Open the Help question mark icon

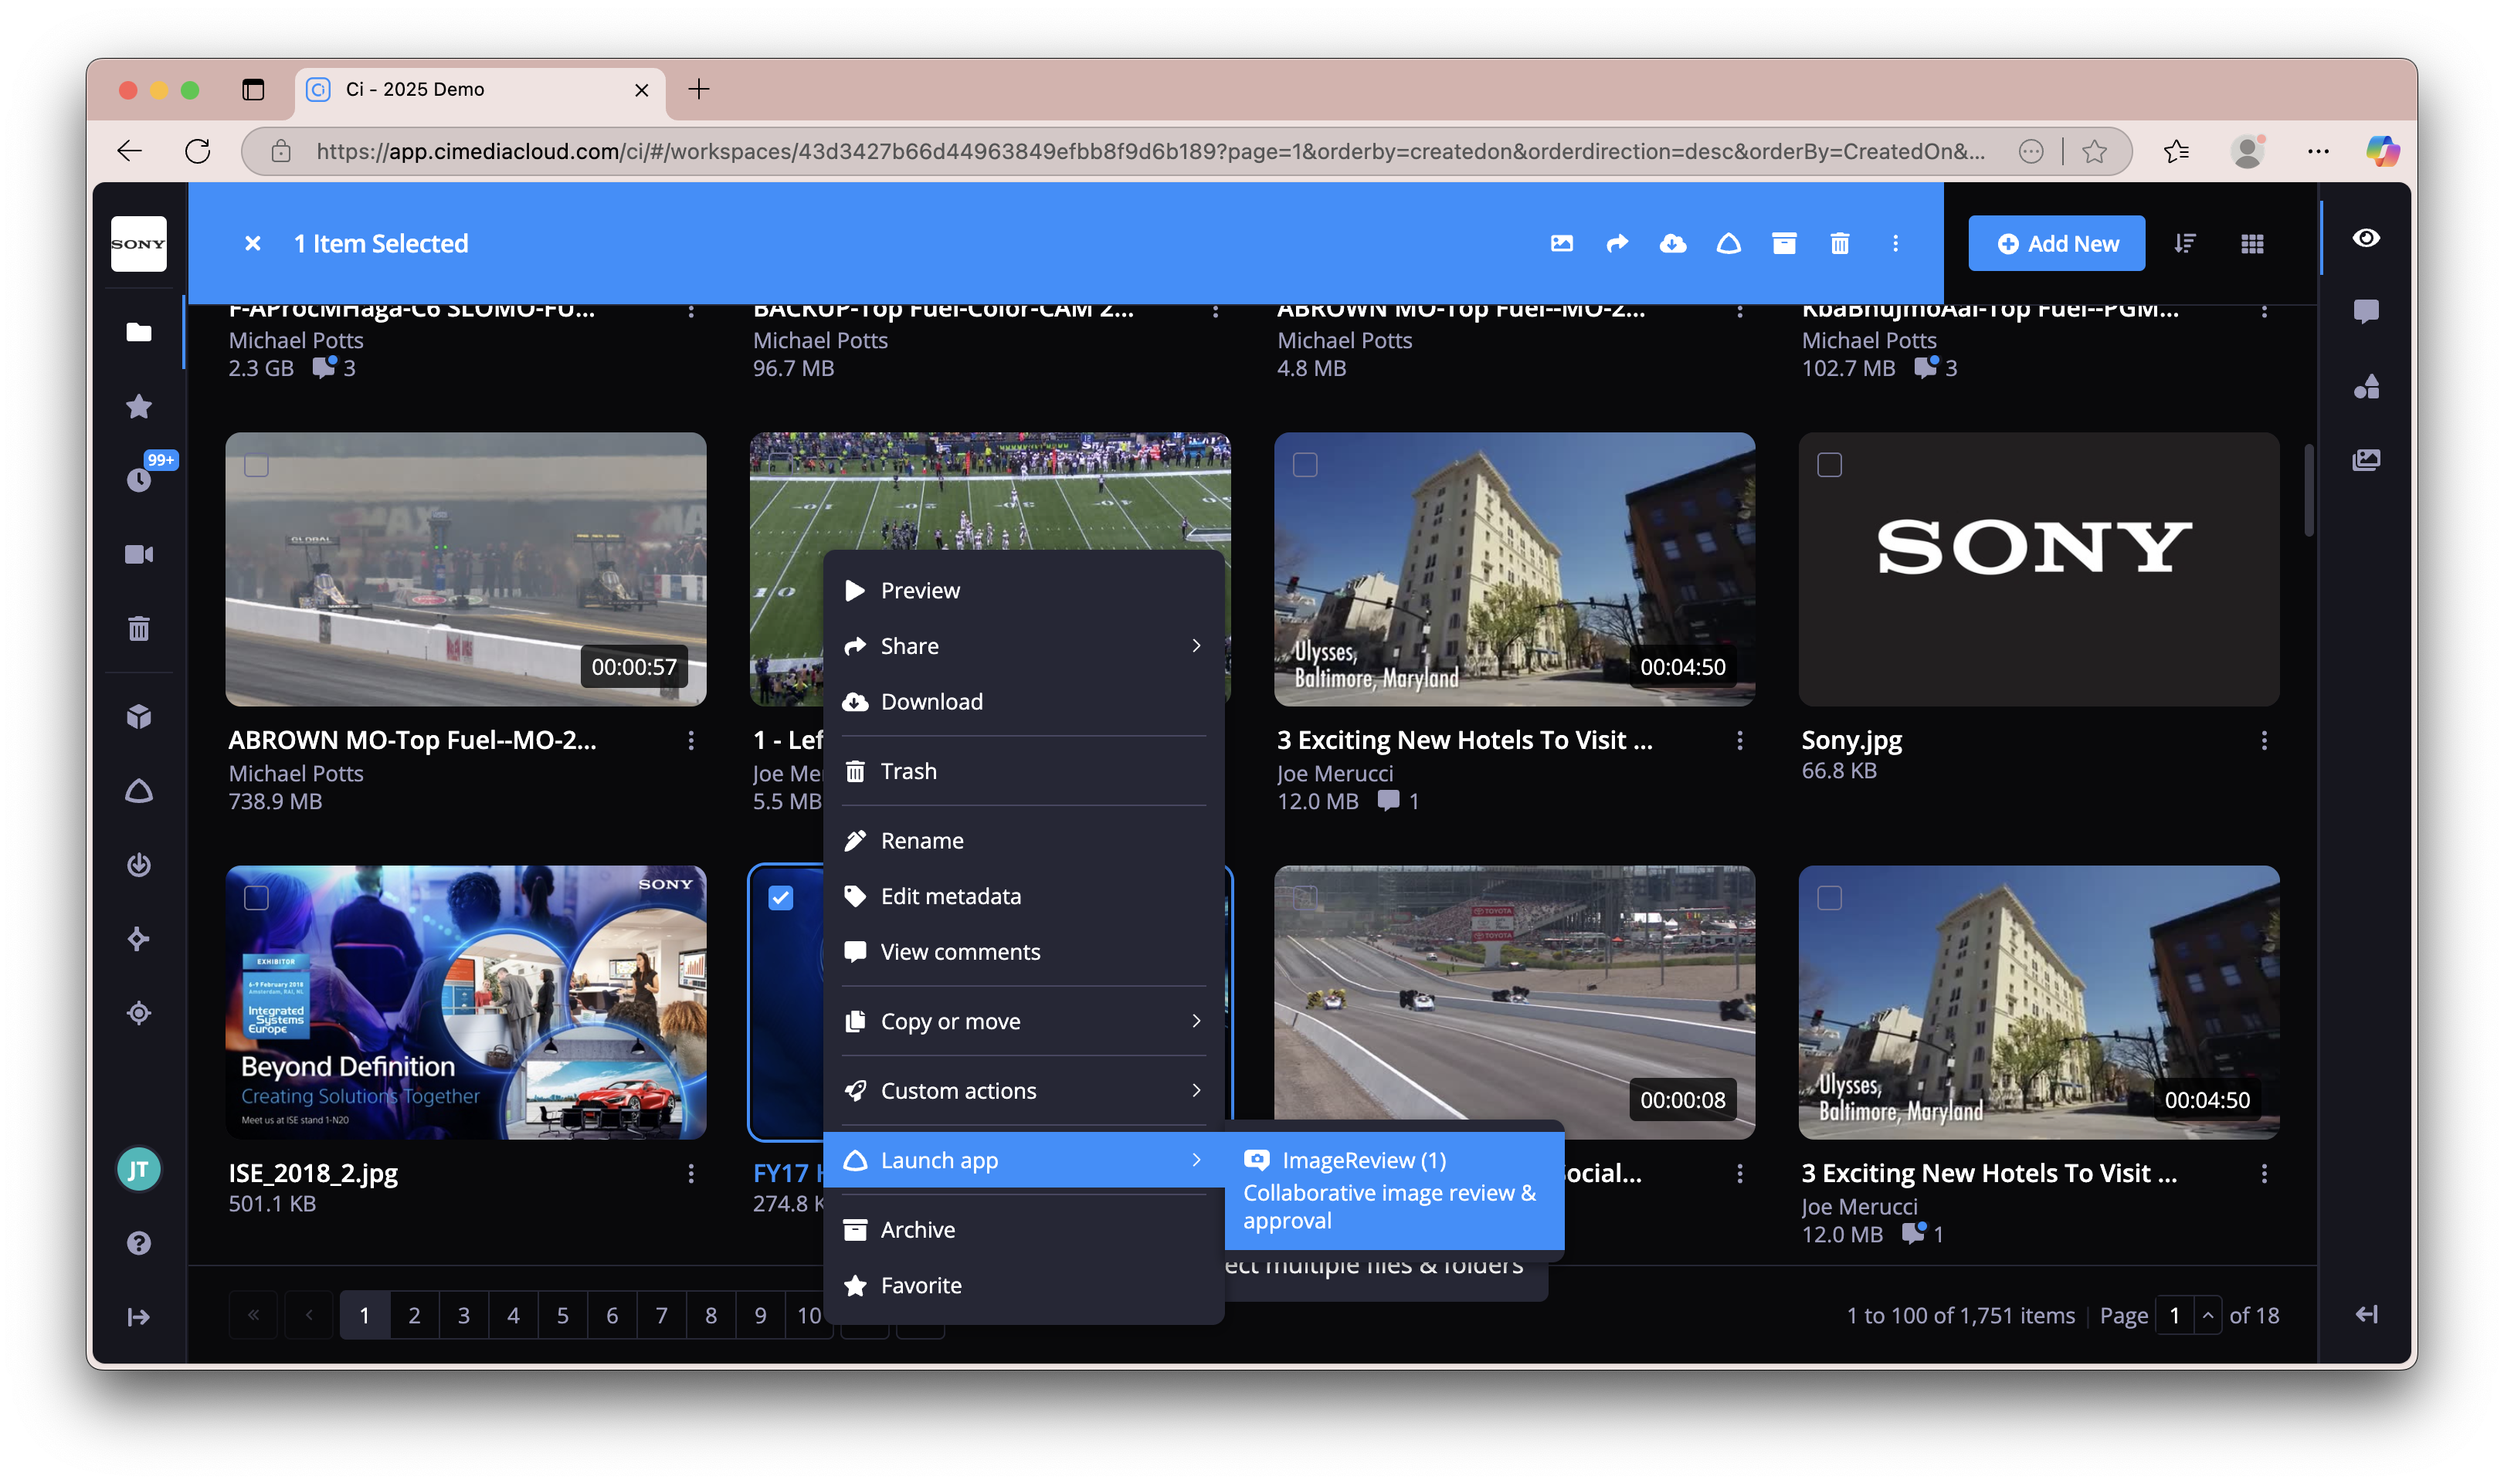(139, 1243)
